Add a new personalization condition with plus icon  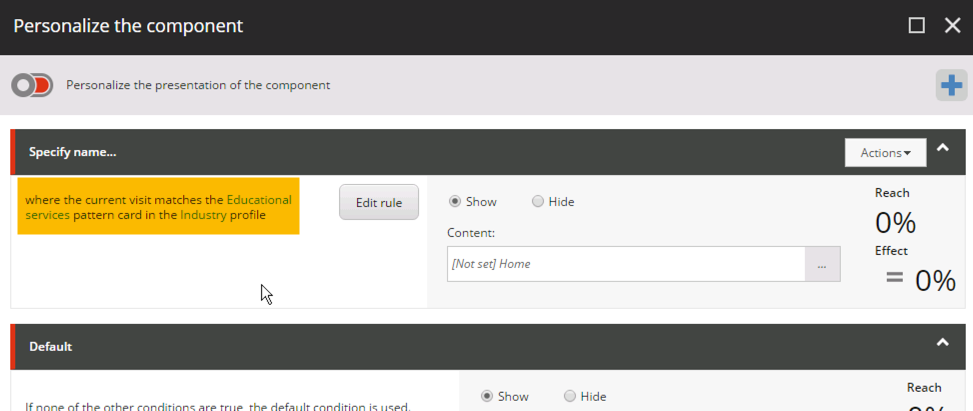pos(951,86)
